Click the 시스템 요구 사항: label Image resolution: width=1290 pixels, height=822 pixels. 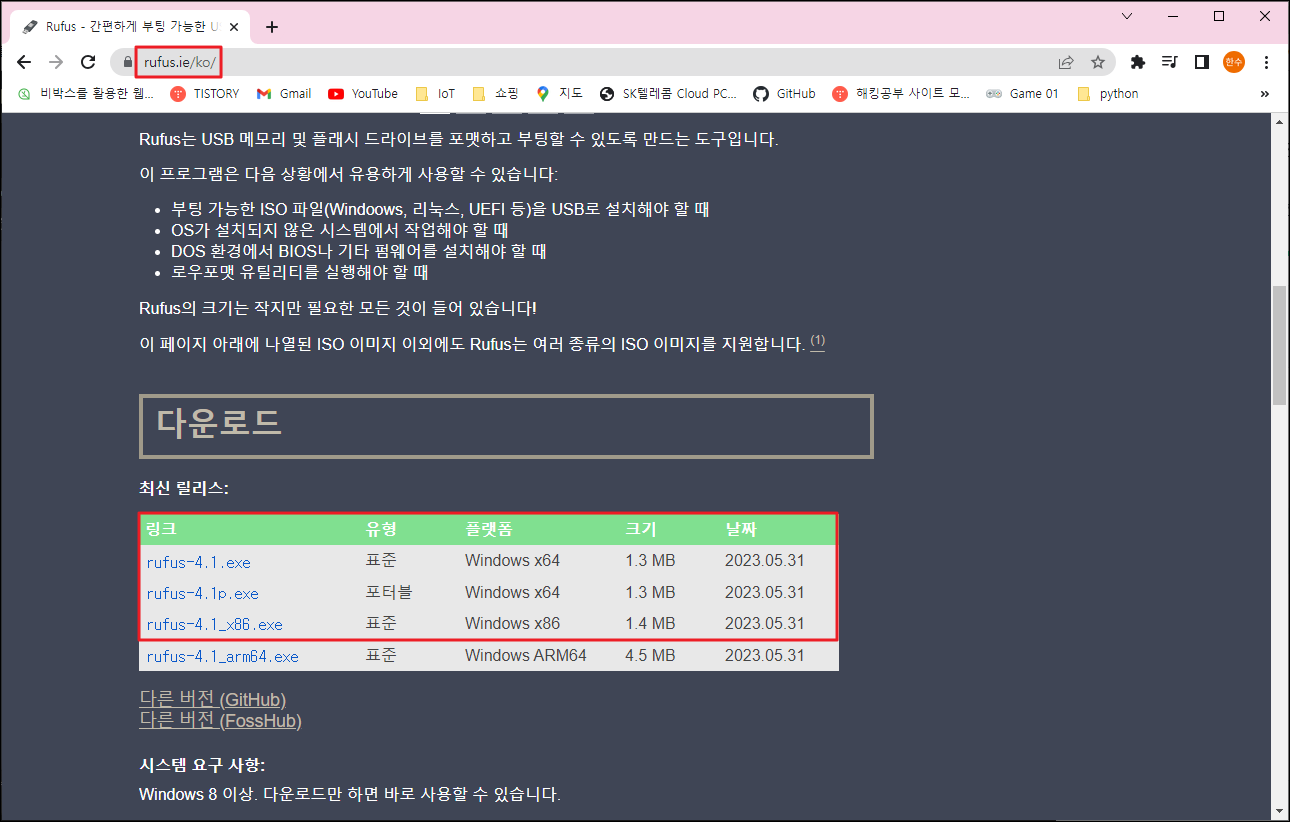tap(202, 765)
